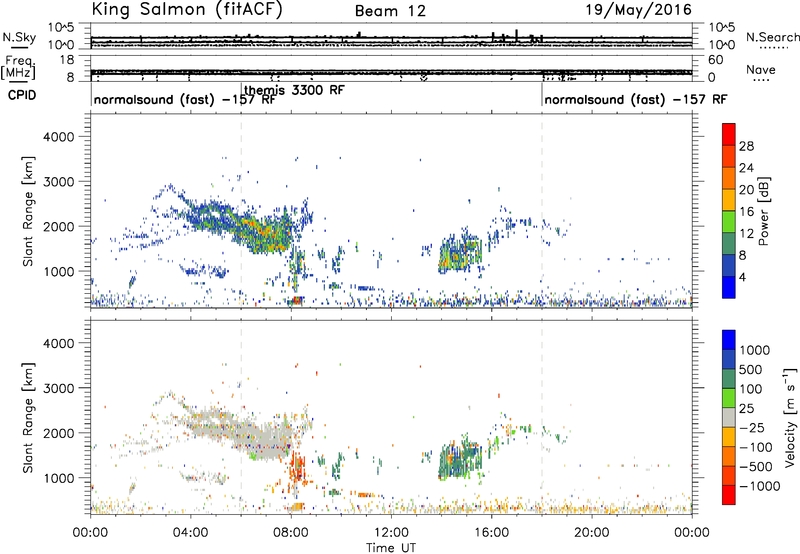Click the N.Sky legend label
The height and width of the screenshot is (554, 800).
[x=19, y=37]
